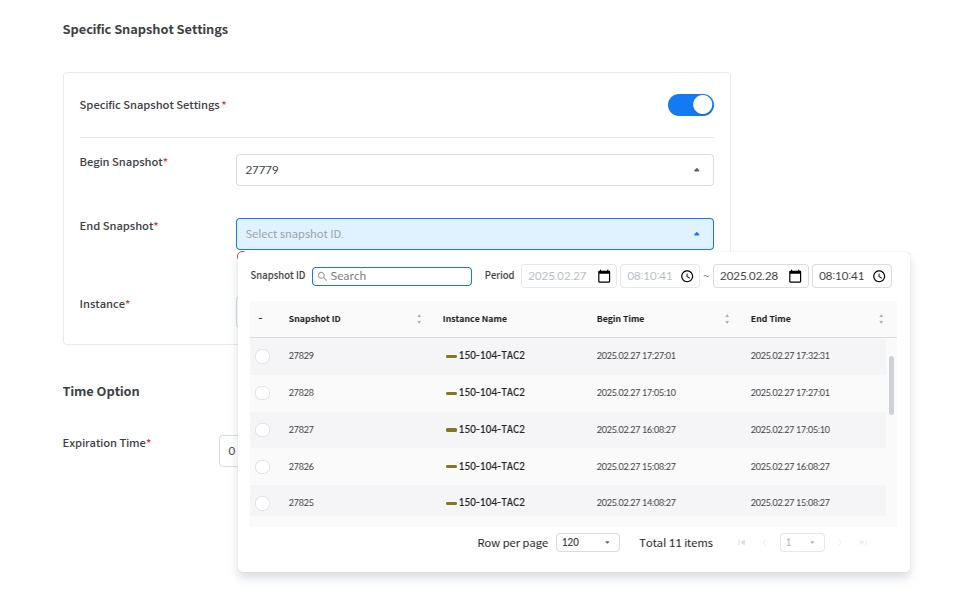The image size is (965, 593).
Task: Open calendar picker for start date 2025.02.27
Action: [604, 276]
